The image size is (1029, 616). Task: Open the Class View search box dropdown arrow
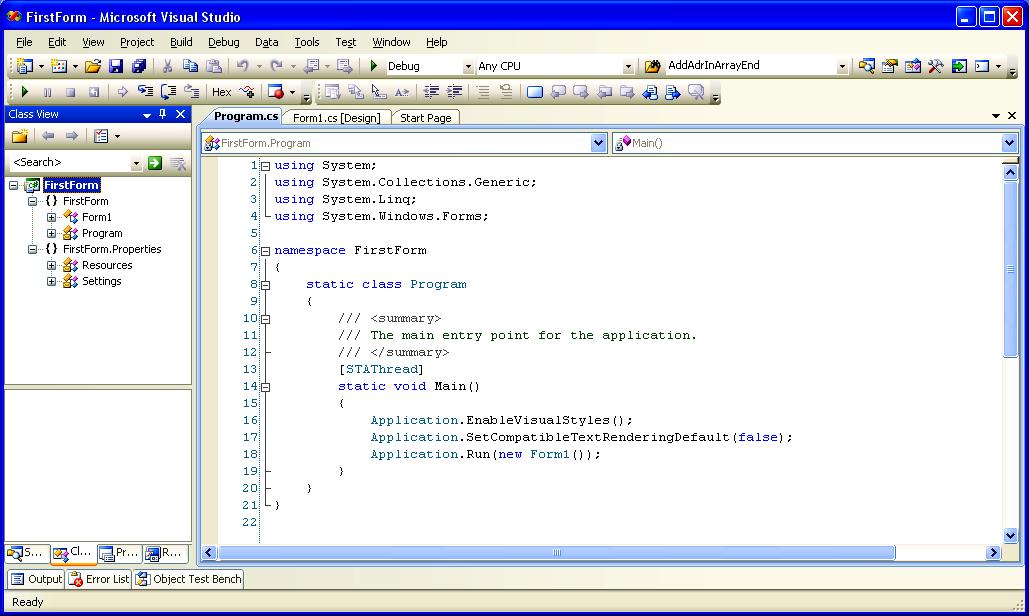coord(136,163)
